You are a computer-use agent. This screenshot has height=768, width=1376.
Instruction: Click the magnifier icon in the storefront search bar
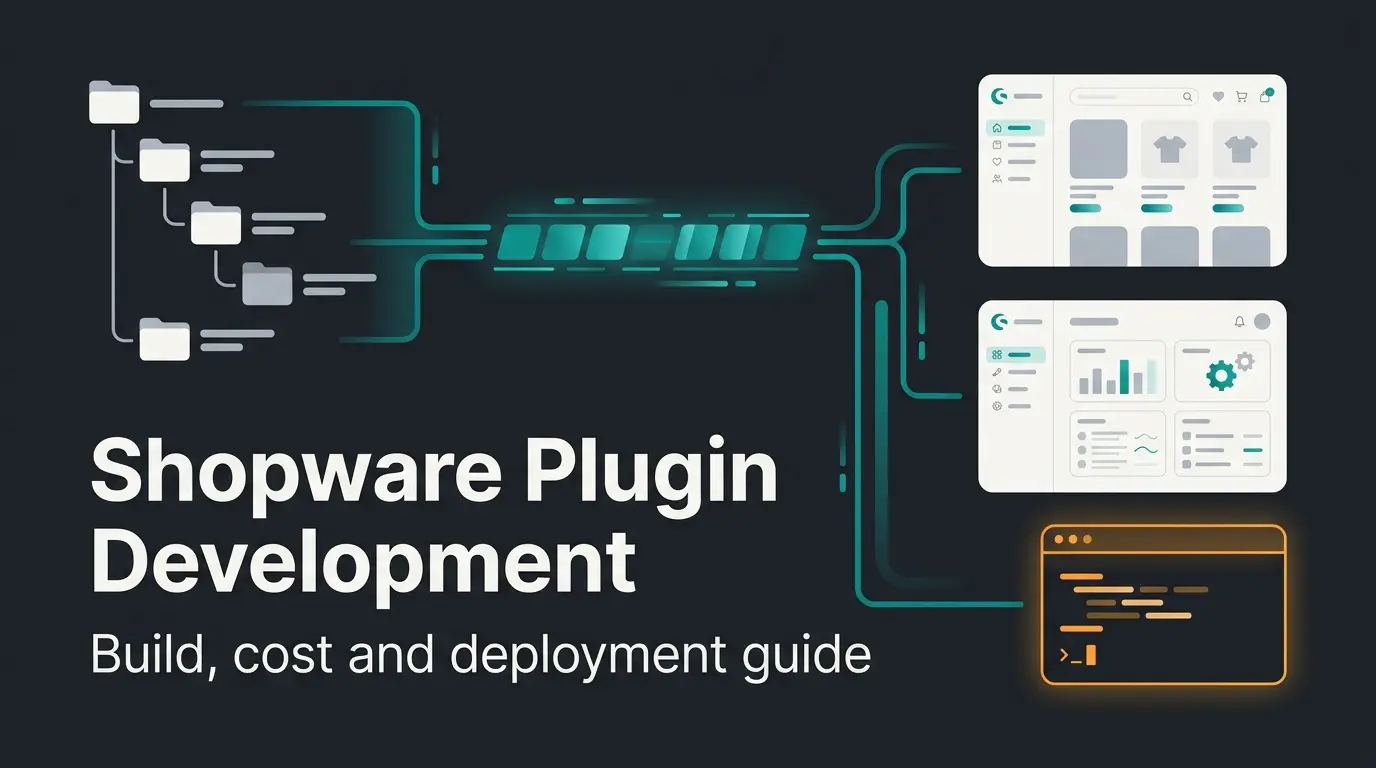(x=1187, y=97)
